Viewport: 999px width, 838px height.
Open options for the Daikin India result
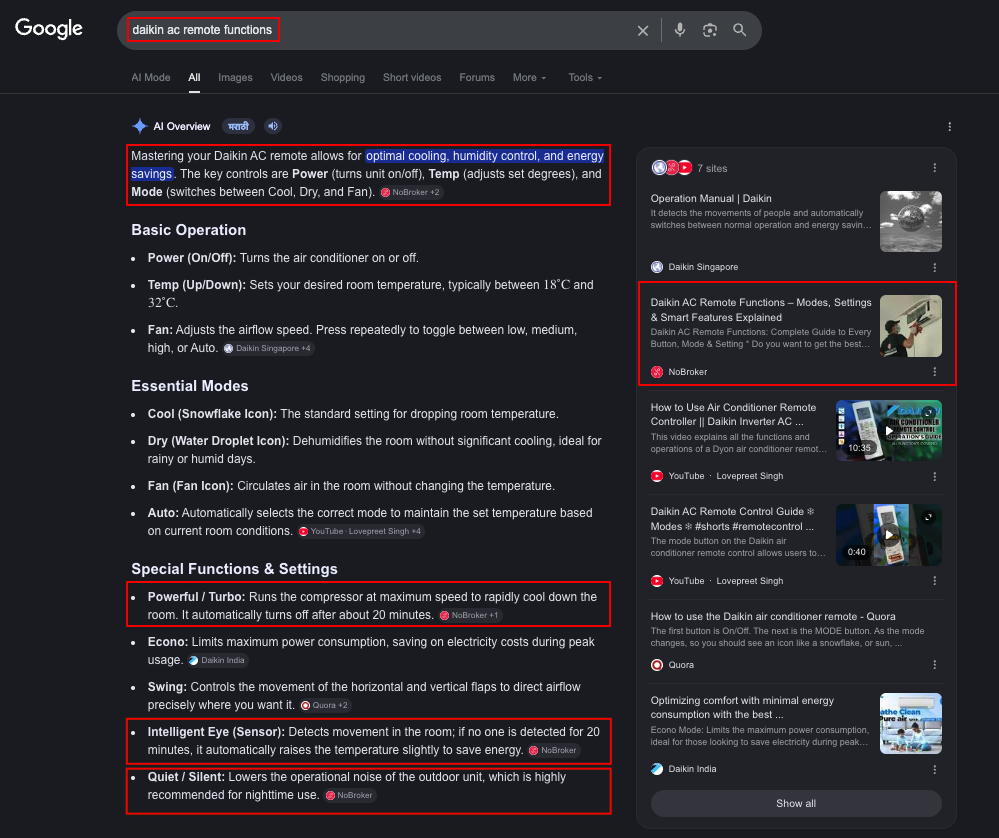[x=935, y=769]
